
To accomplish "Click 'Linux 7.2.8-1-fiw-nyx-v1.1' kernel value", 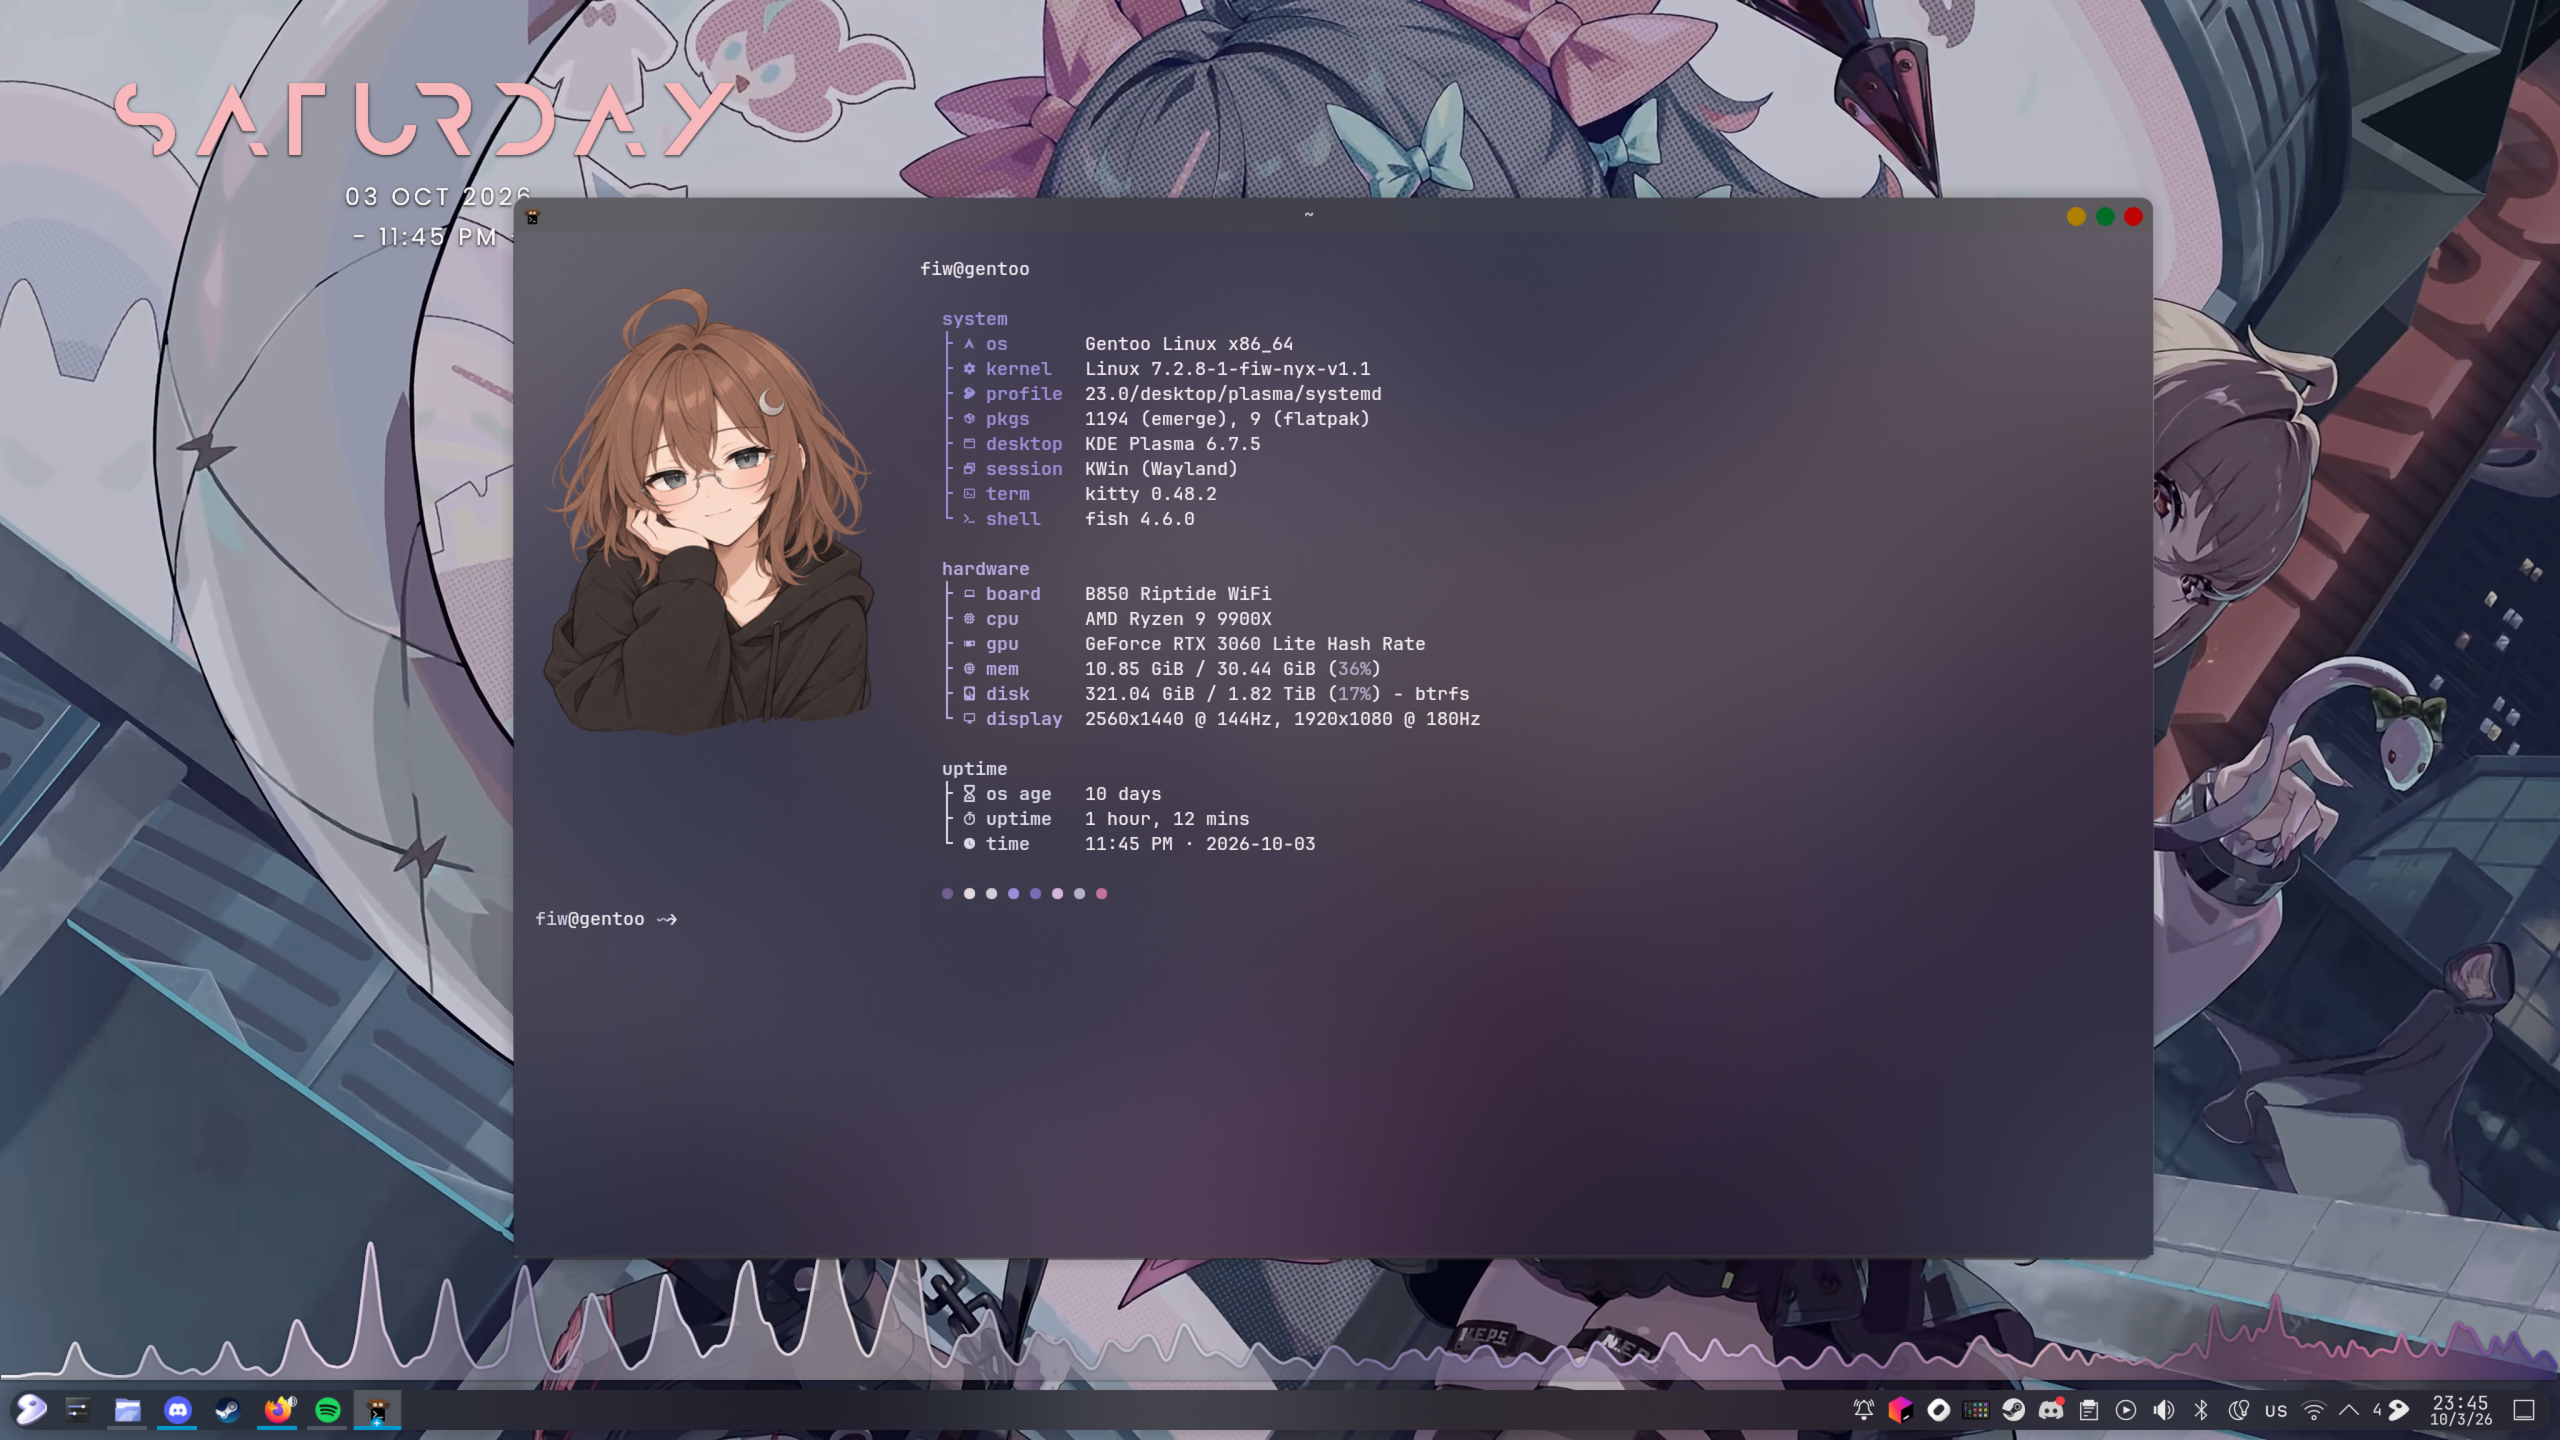I will tap(1228, 369).
